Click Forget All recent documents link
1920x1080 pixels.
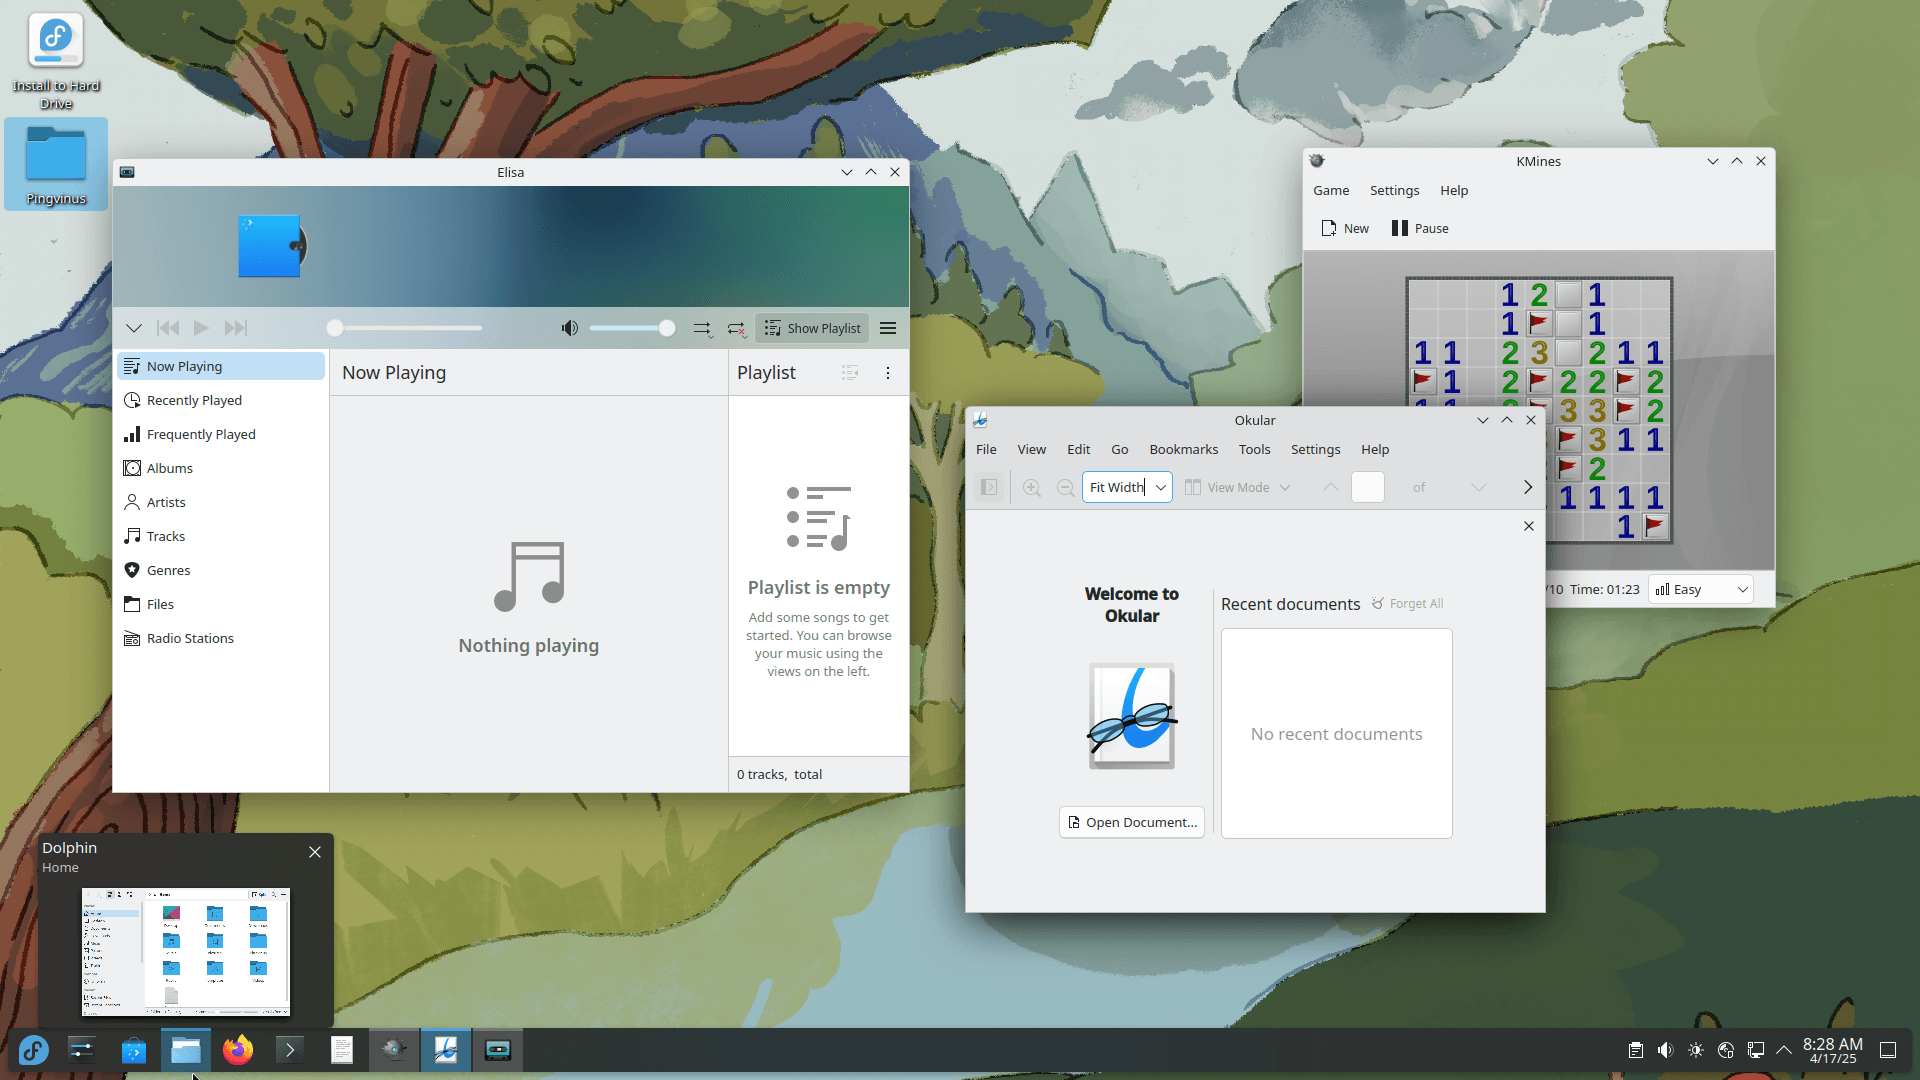1407,604
